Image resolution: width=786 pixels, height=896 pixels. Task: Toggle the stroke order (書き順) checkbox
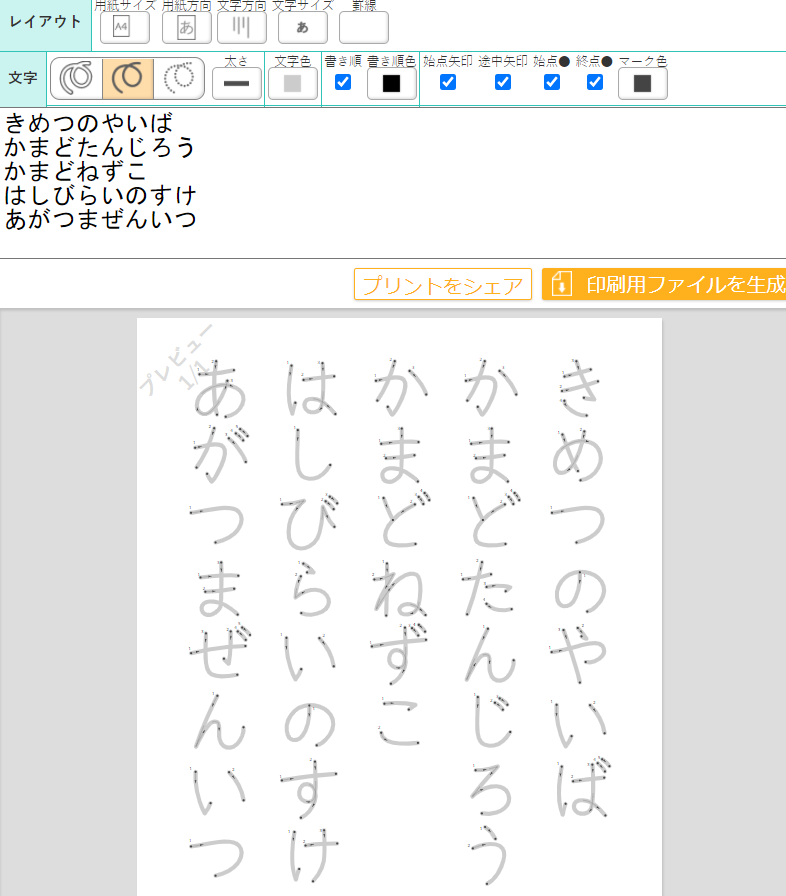click(343, 82)
